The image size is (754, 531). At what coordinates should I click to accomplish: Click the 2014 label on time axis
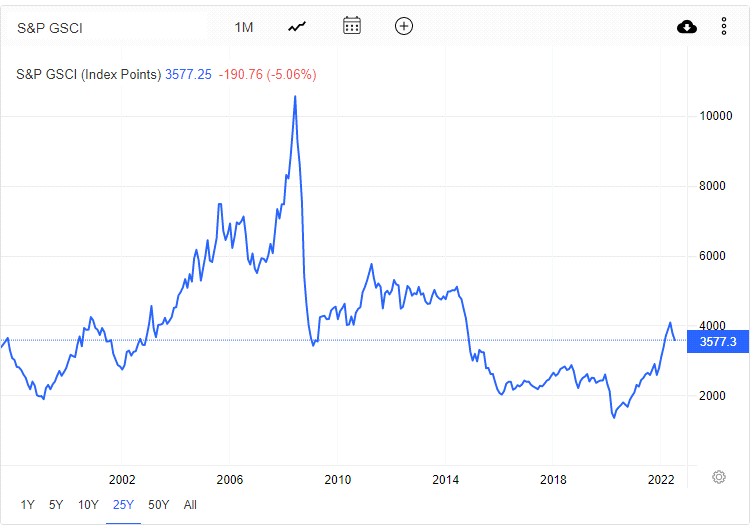tap(446, 478)
